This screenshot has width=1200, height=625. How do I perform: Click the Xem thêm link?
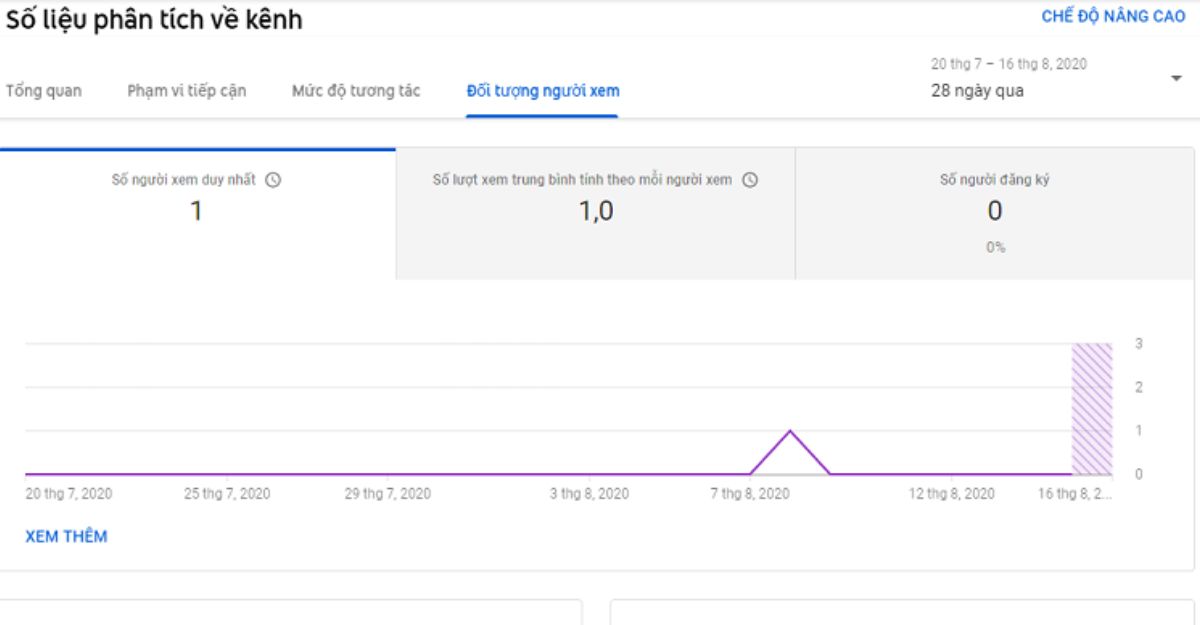(66, 536)
